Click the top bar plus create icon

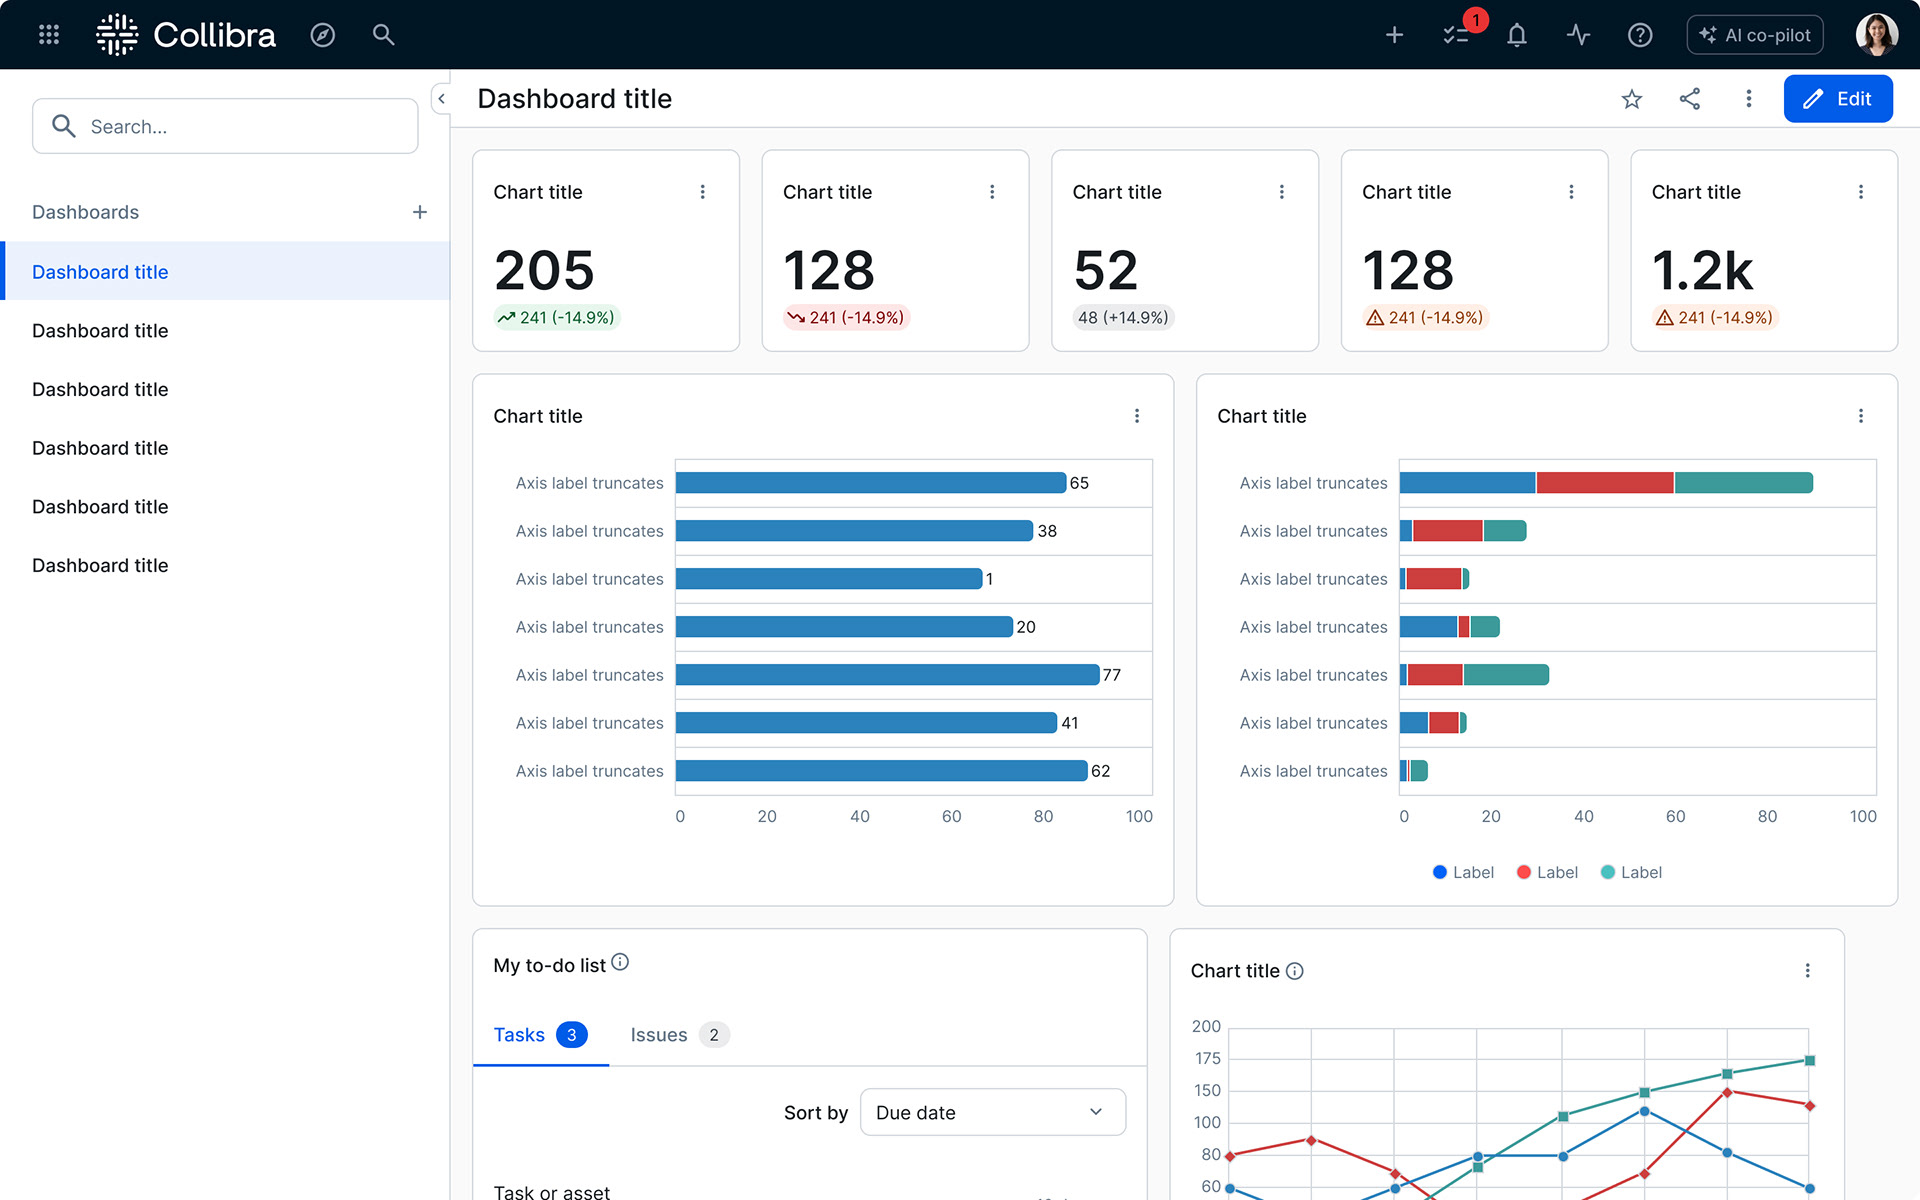[x=1394, y=35]
